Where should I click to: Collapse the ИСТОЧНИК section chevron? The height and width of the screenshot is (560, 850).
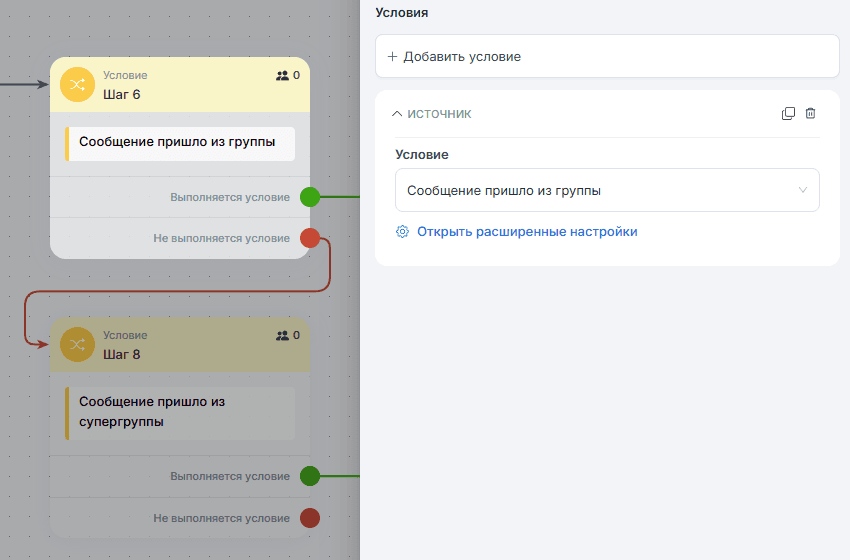[397, 114]
